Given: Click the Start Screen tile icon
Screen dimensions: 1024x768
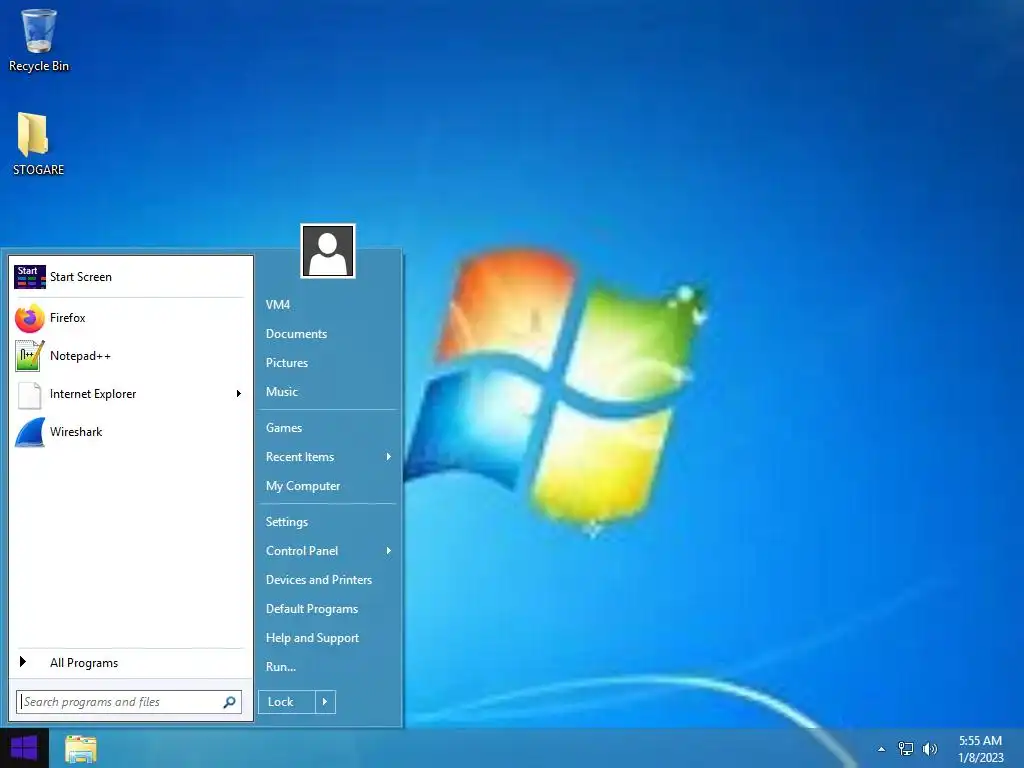Looking at the screenshot, I should coord(30,277).
